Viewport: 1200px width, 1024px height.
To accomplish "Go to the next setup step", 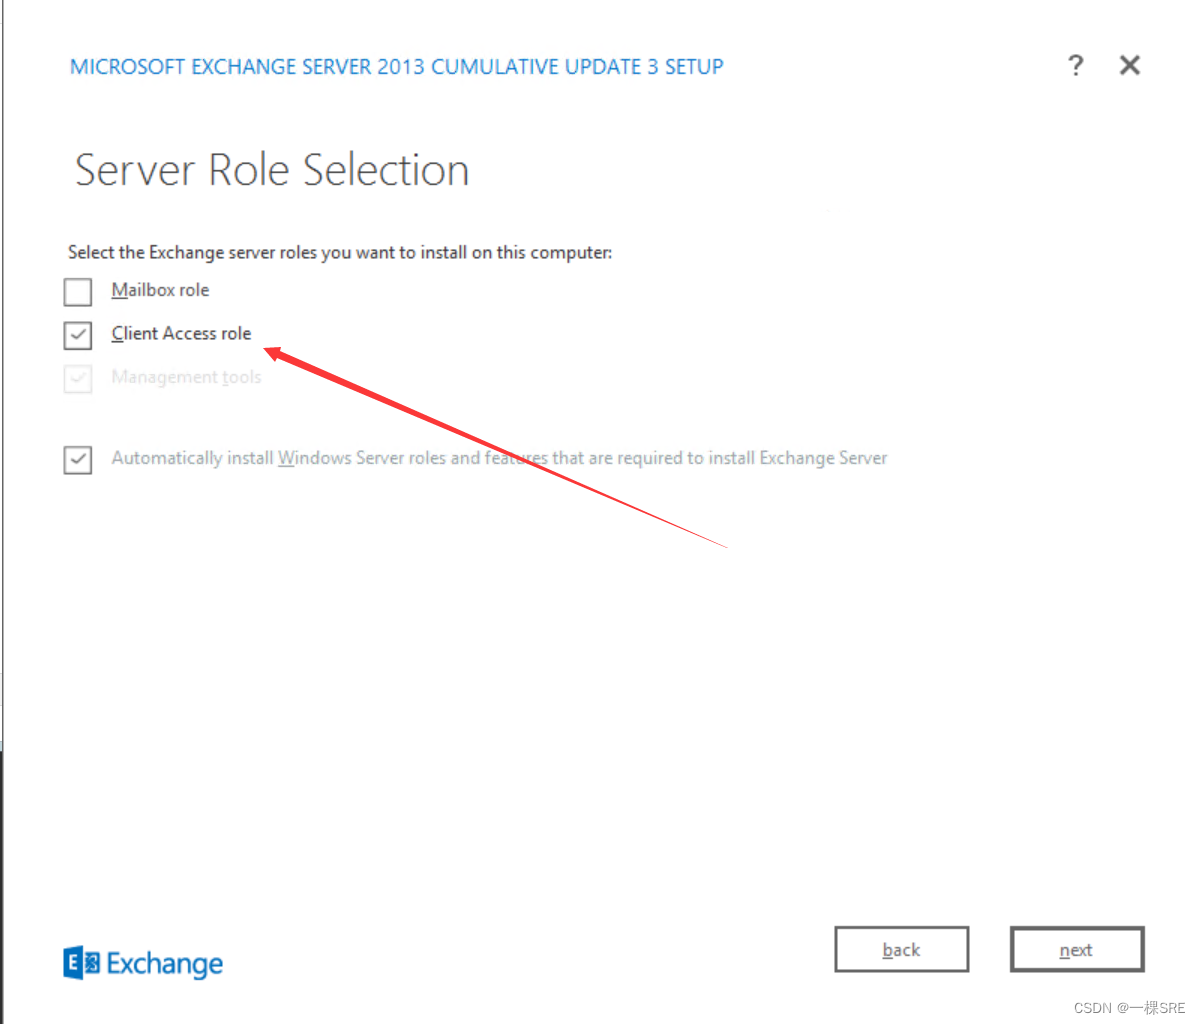I will click(x=1077, y=949).
